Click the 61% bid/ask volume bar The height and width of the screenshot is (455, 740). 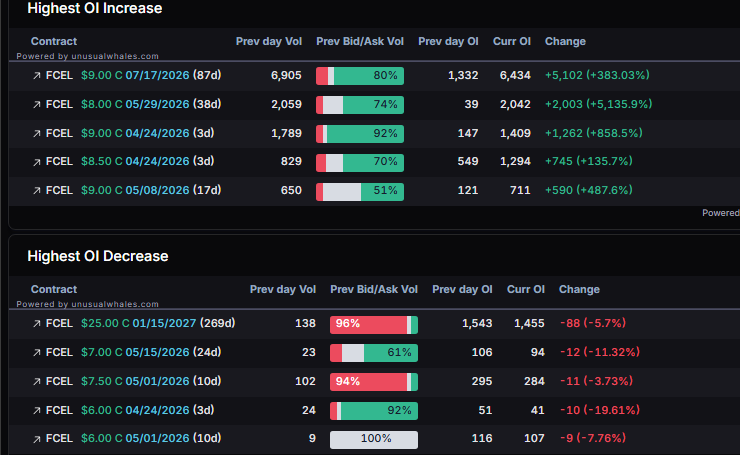tap(374, 353)
